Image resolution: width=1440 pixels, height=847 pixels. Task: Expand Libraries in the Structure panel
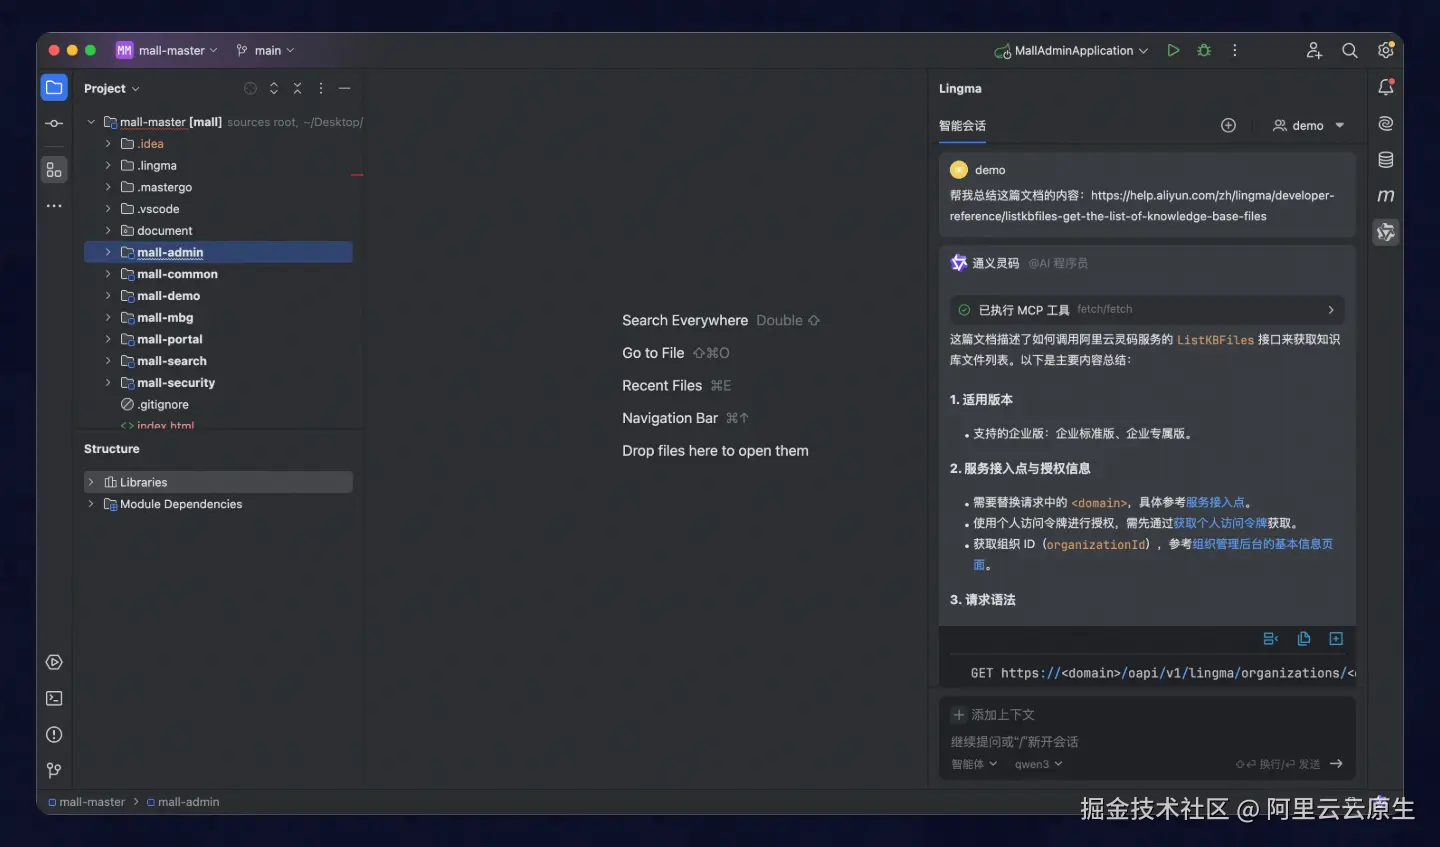click(91, 482)
